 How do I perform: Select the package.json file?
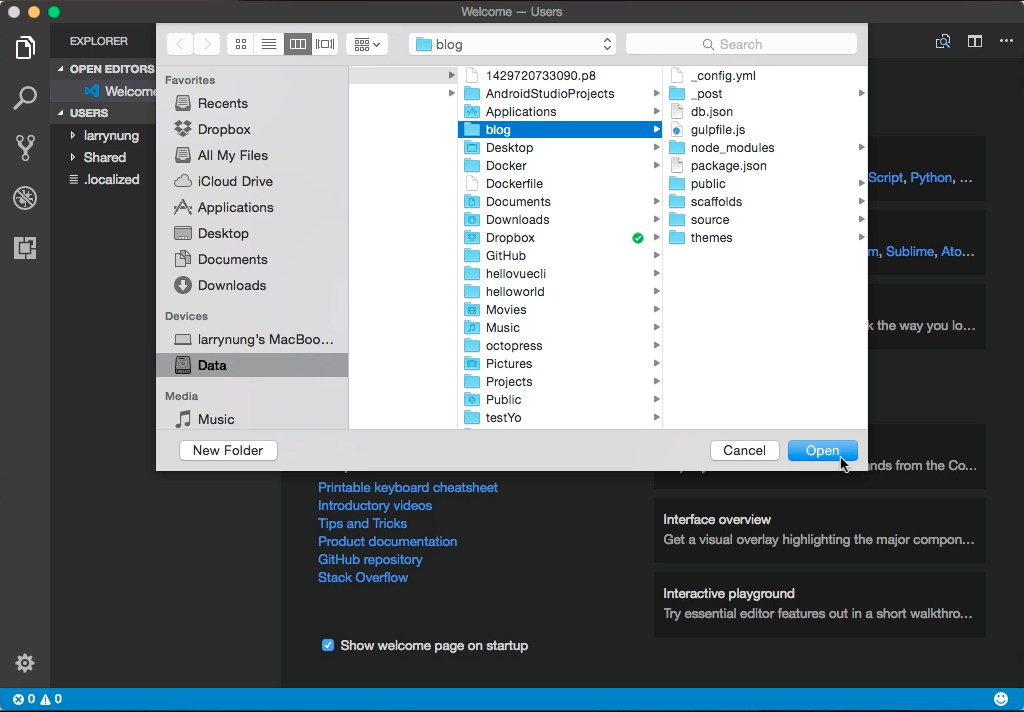(765, 165)
